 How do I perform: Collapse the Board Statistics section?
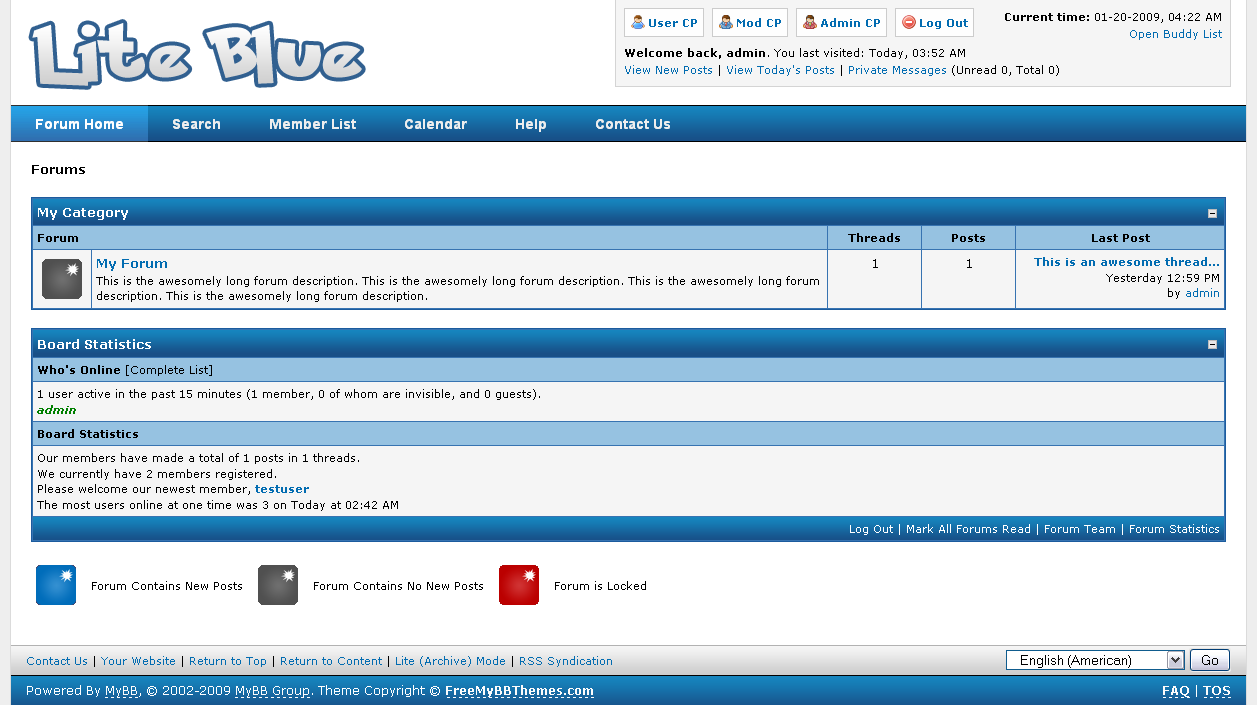click(1212, 345)
